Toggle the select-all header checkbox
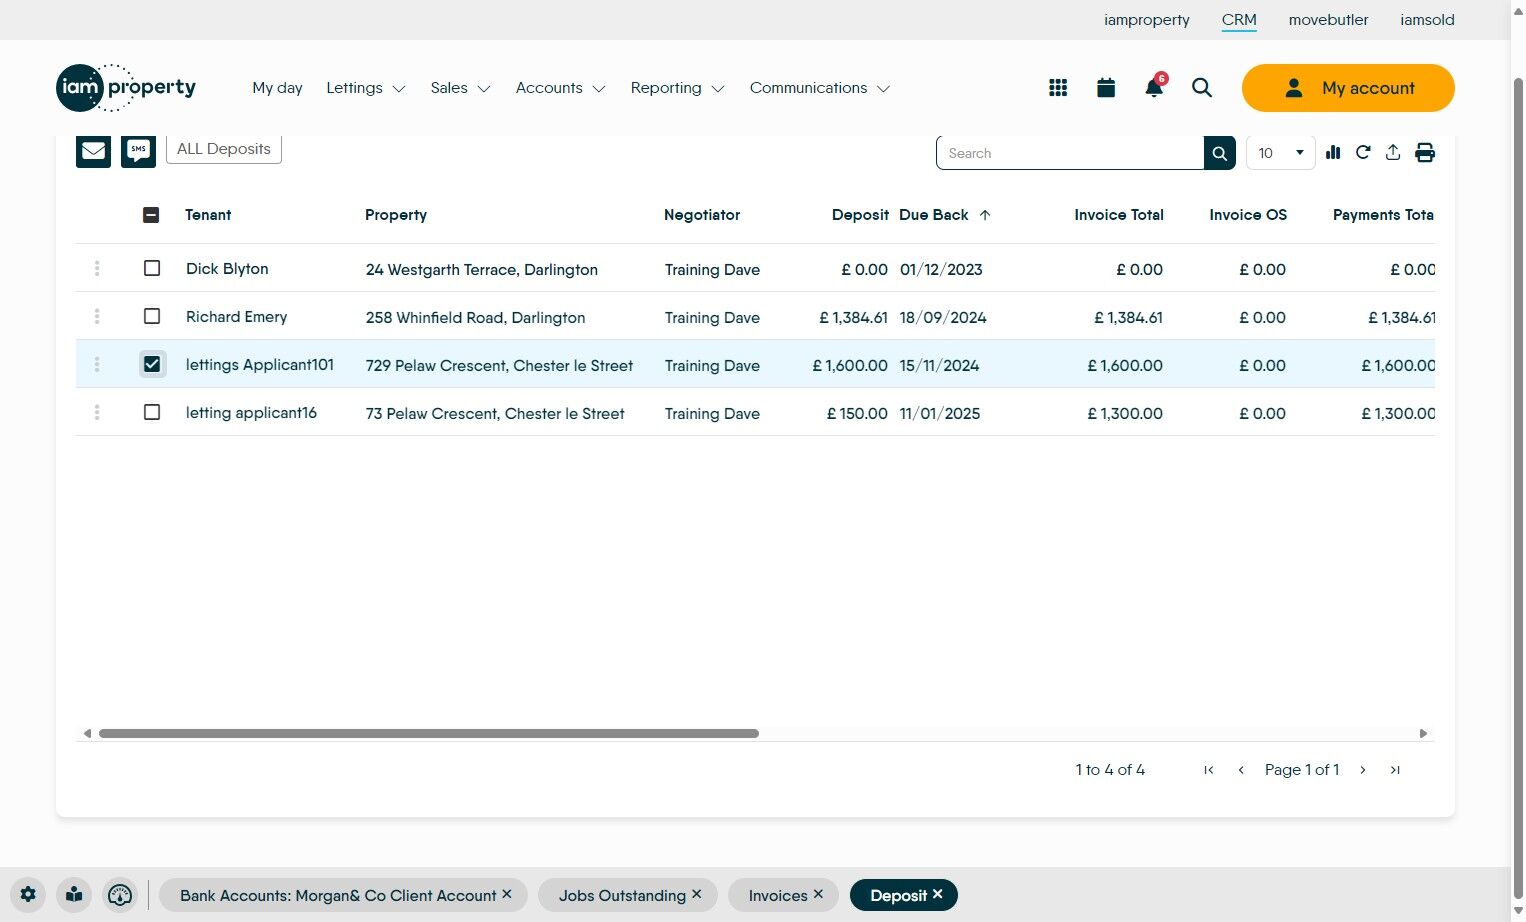Viewport: 1526px width, 922px height. (x=151, y=215)
